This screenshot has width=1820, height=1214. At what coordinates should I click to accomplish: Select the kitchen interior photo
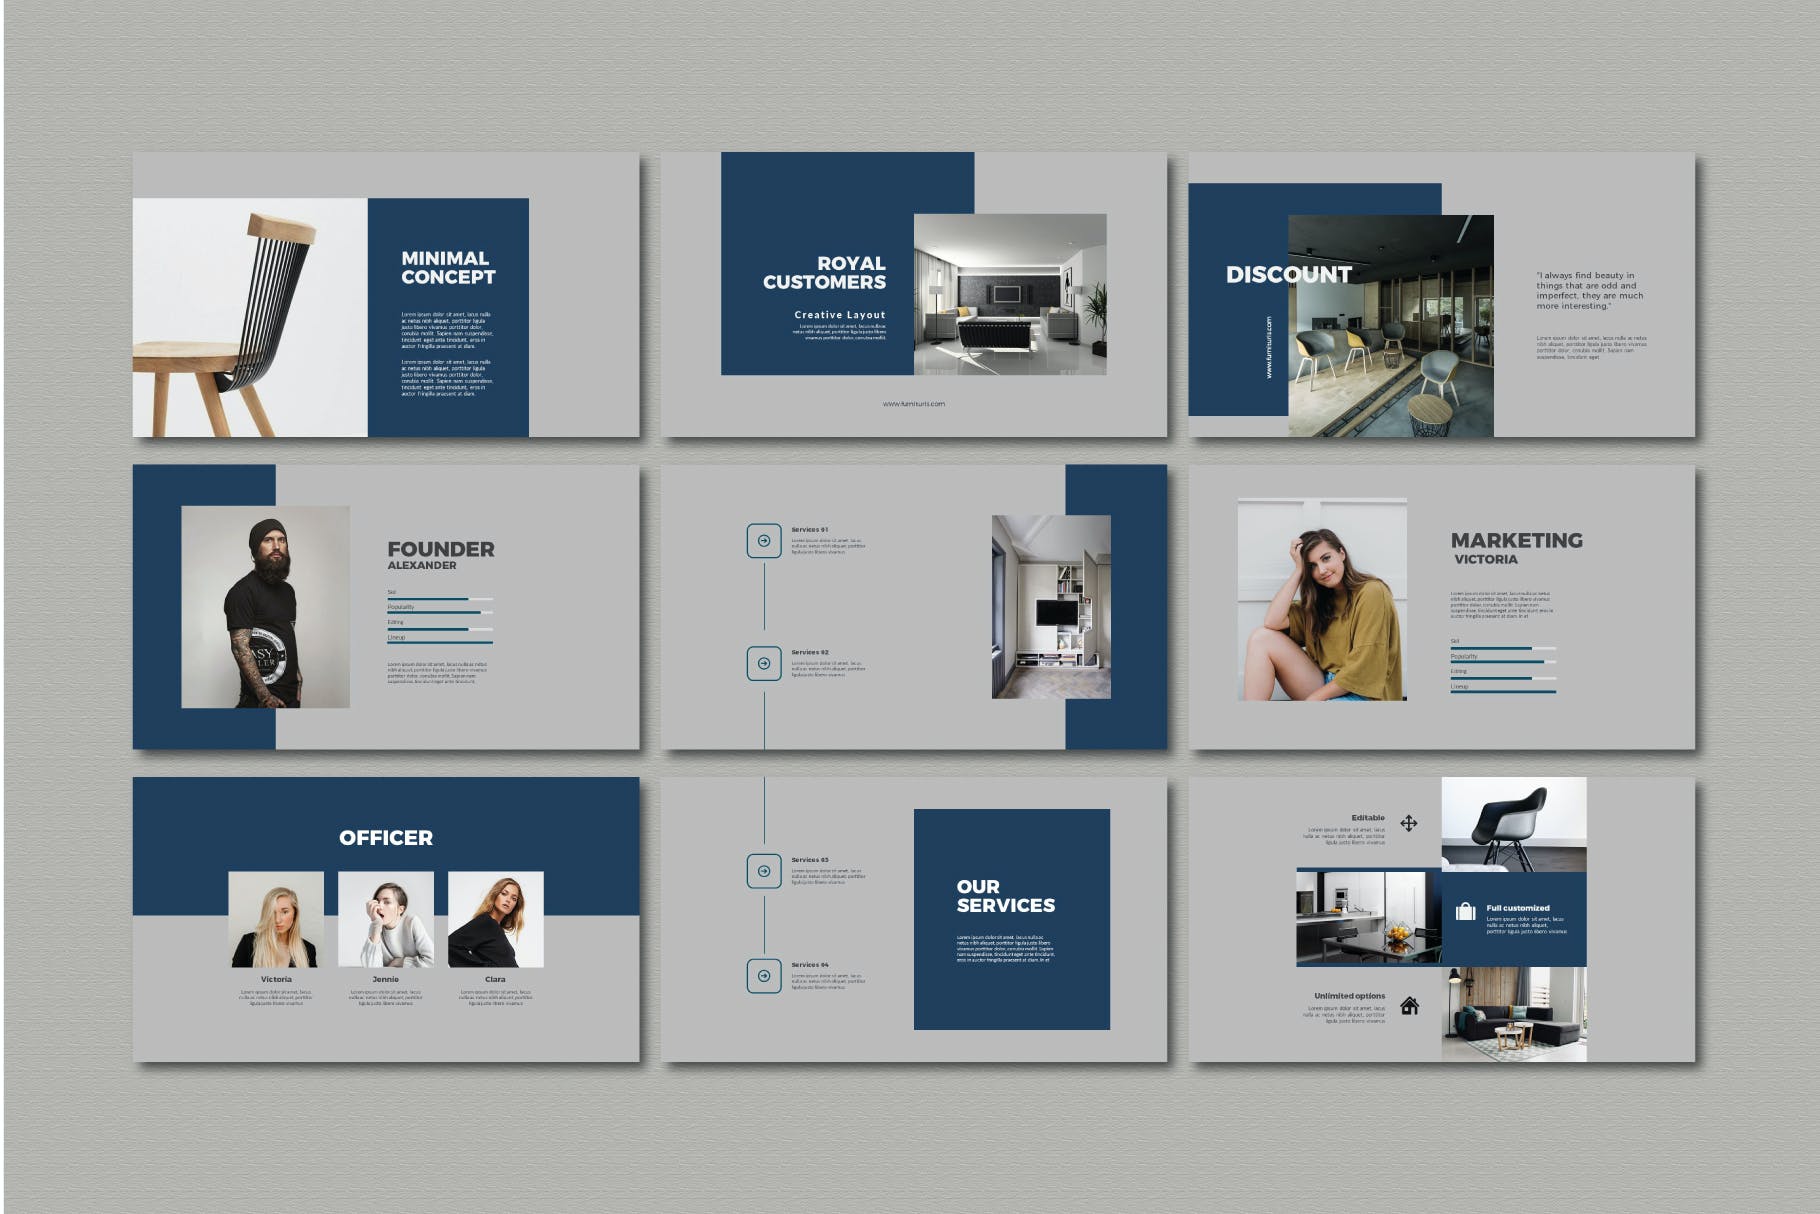(x=1369, y=918)
